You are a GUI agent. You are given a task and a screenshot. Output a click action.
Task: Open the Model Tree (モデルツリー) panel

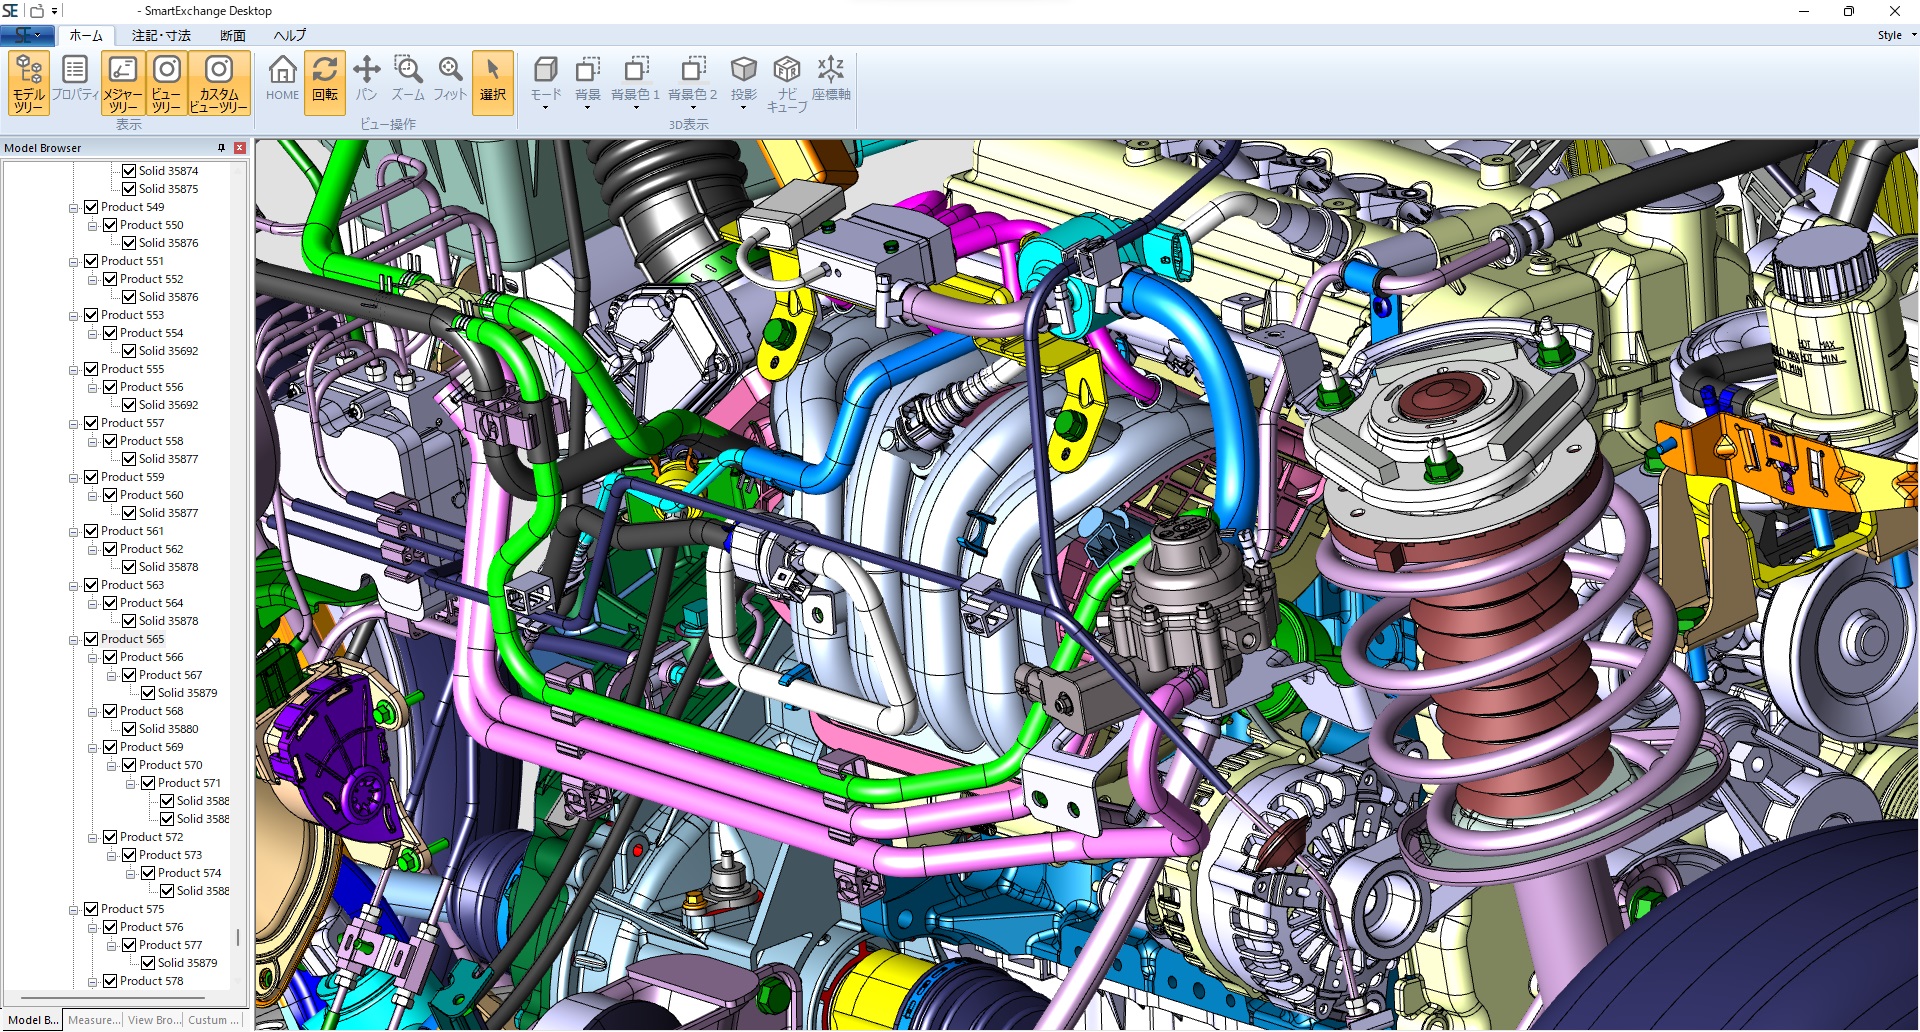coord(29,83)
